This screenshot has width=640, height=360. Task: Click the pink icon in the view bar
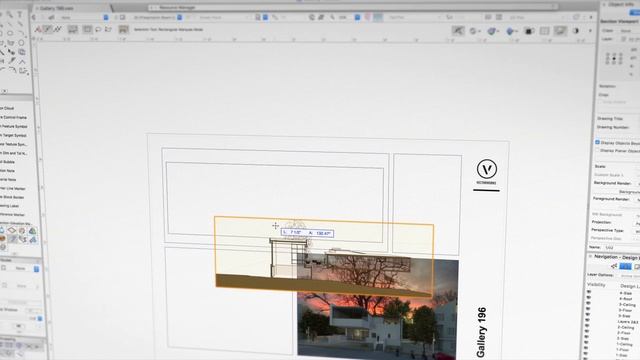coord(367,17)
